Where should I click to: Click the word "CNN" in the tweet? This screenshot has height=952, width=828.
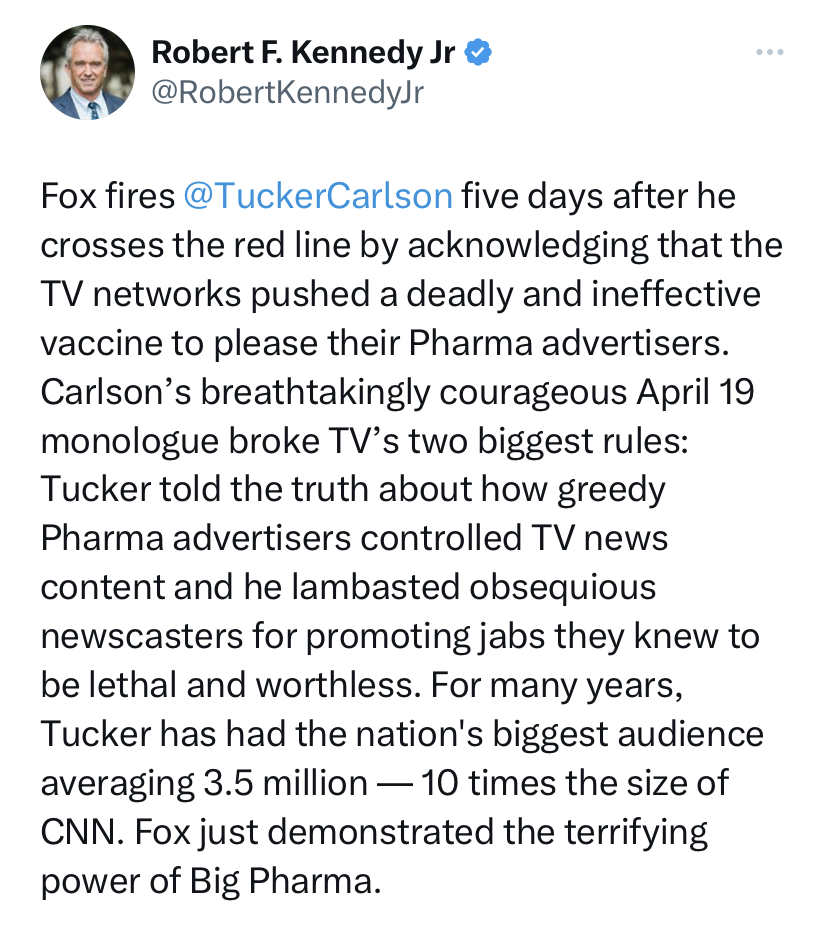click(x=73, y=831)
